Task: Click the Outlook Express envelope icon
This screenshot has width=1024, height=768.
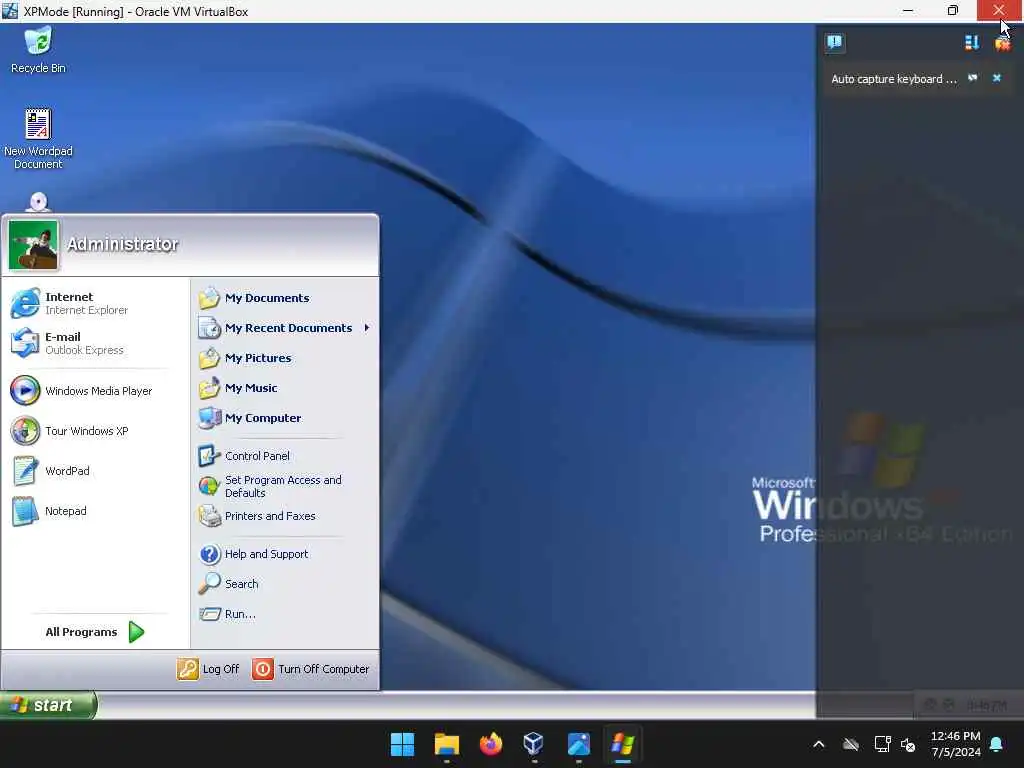Action: (25, 343)
